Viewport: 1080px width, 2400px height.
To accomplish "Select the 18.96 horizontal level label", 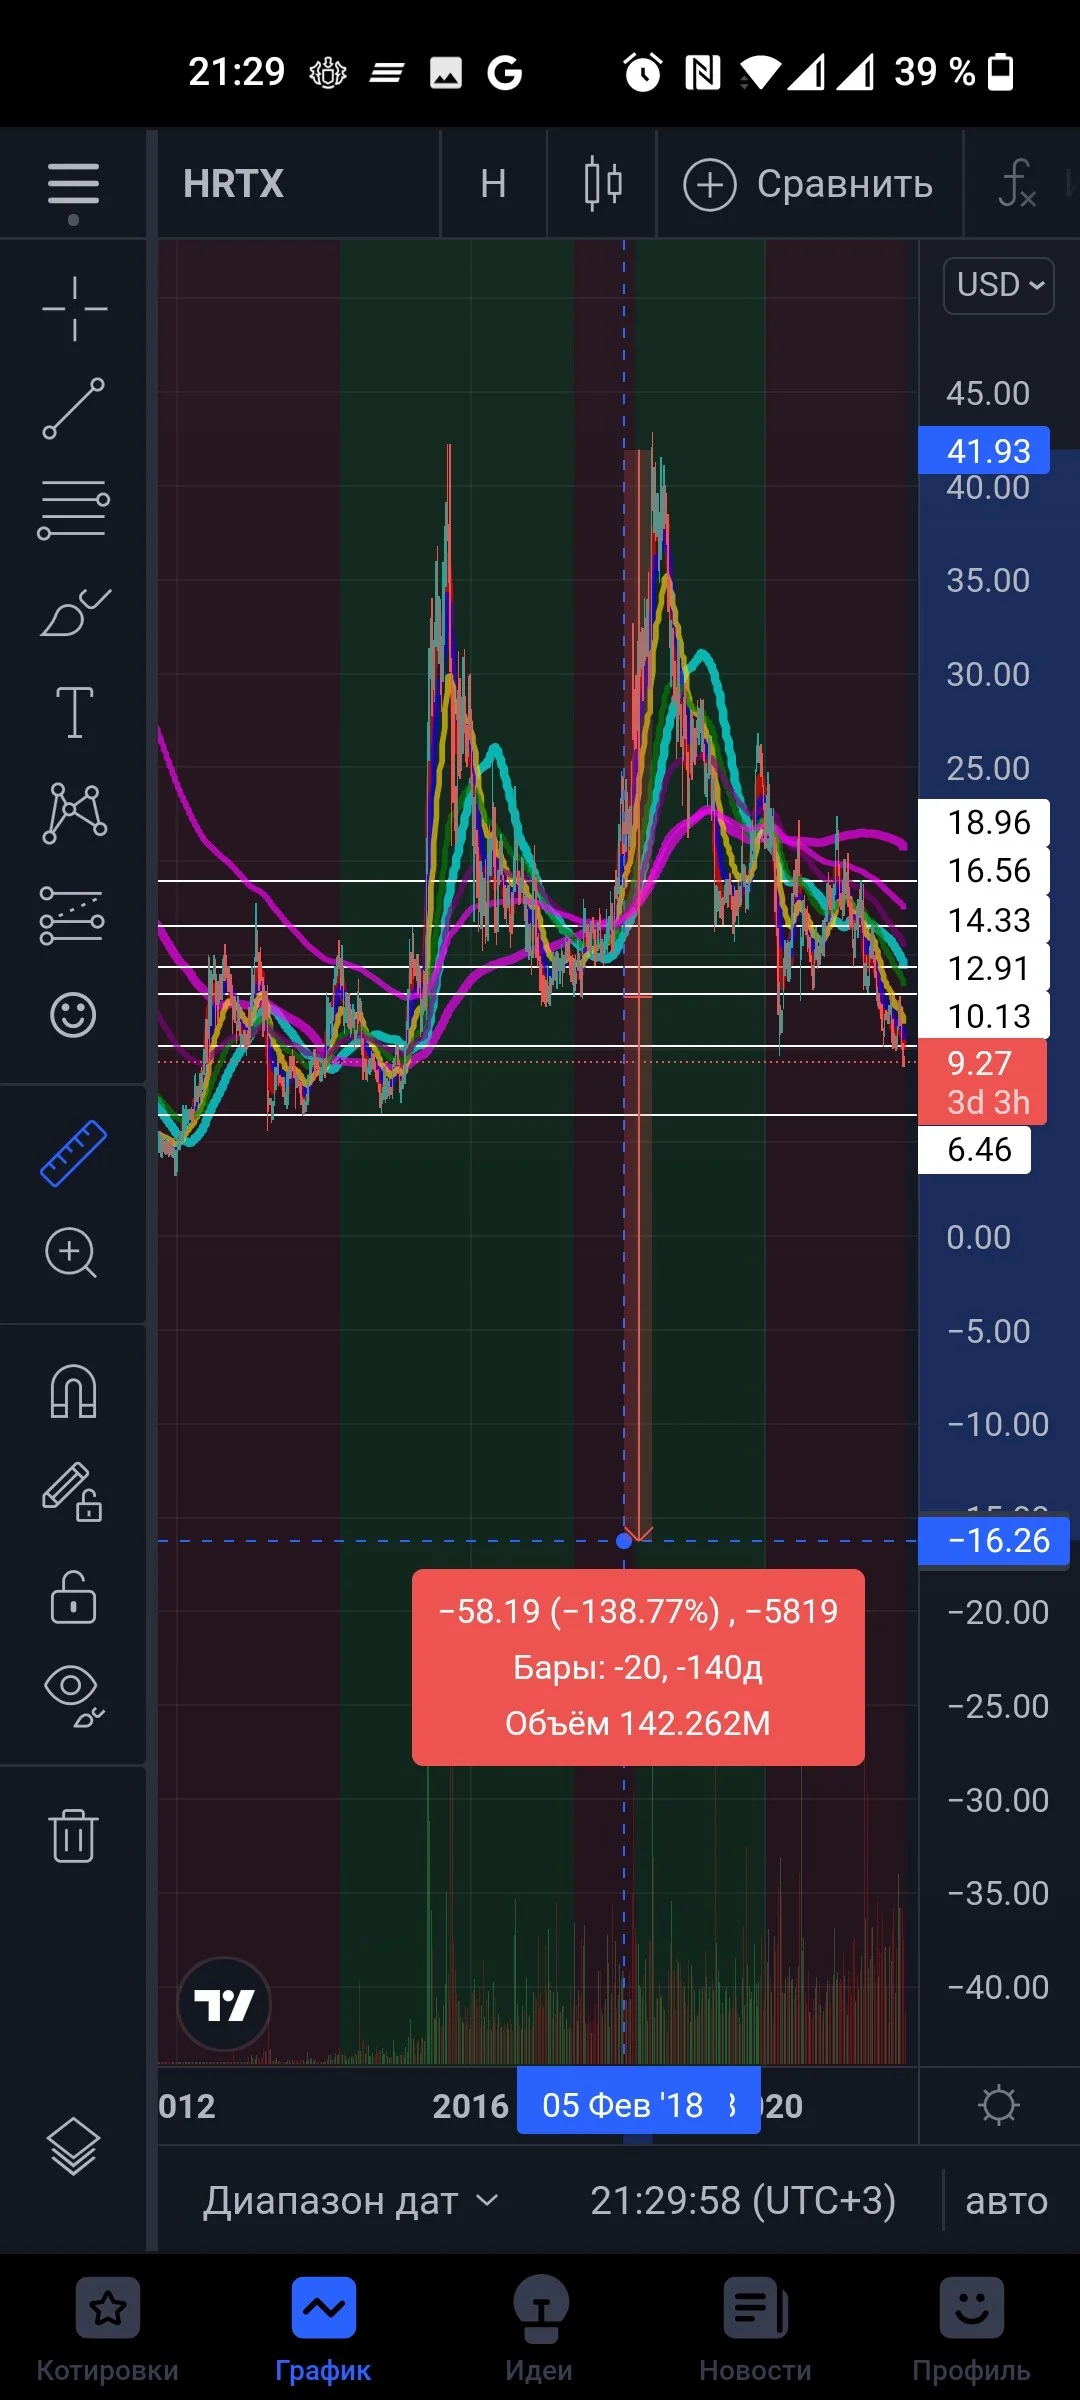I will (984, 822).
